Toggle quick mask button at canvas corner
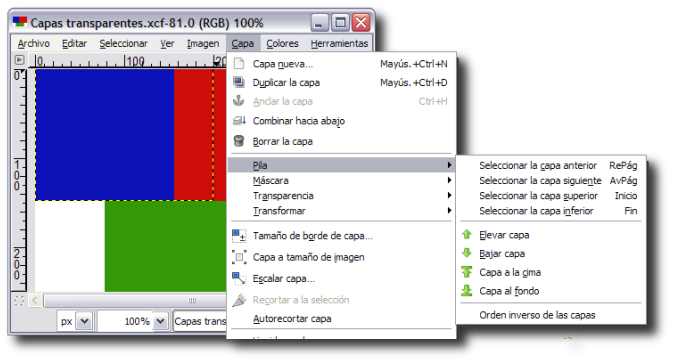673x362 pixels. (x=19, y=301)
